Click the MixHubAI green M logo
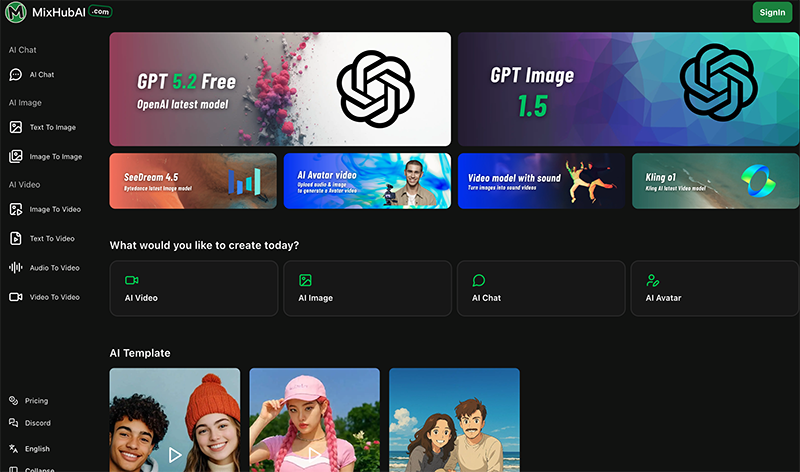This screenshot has width=800, height=472. (x=15, y=12)
